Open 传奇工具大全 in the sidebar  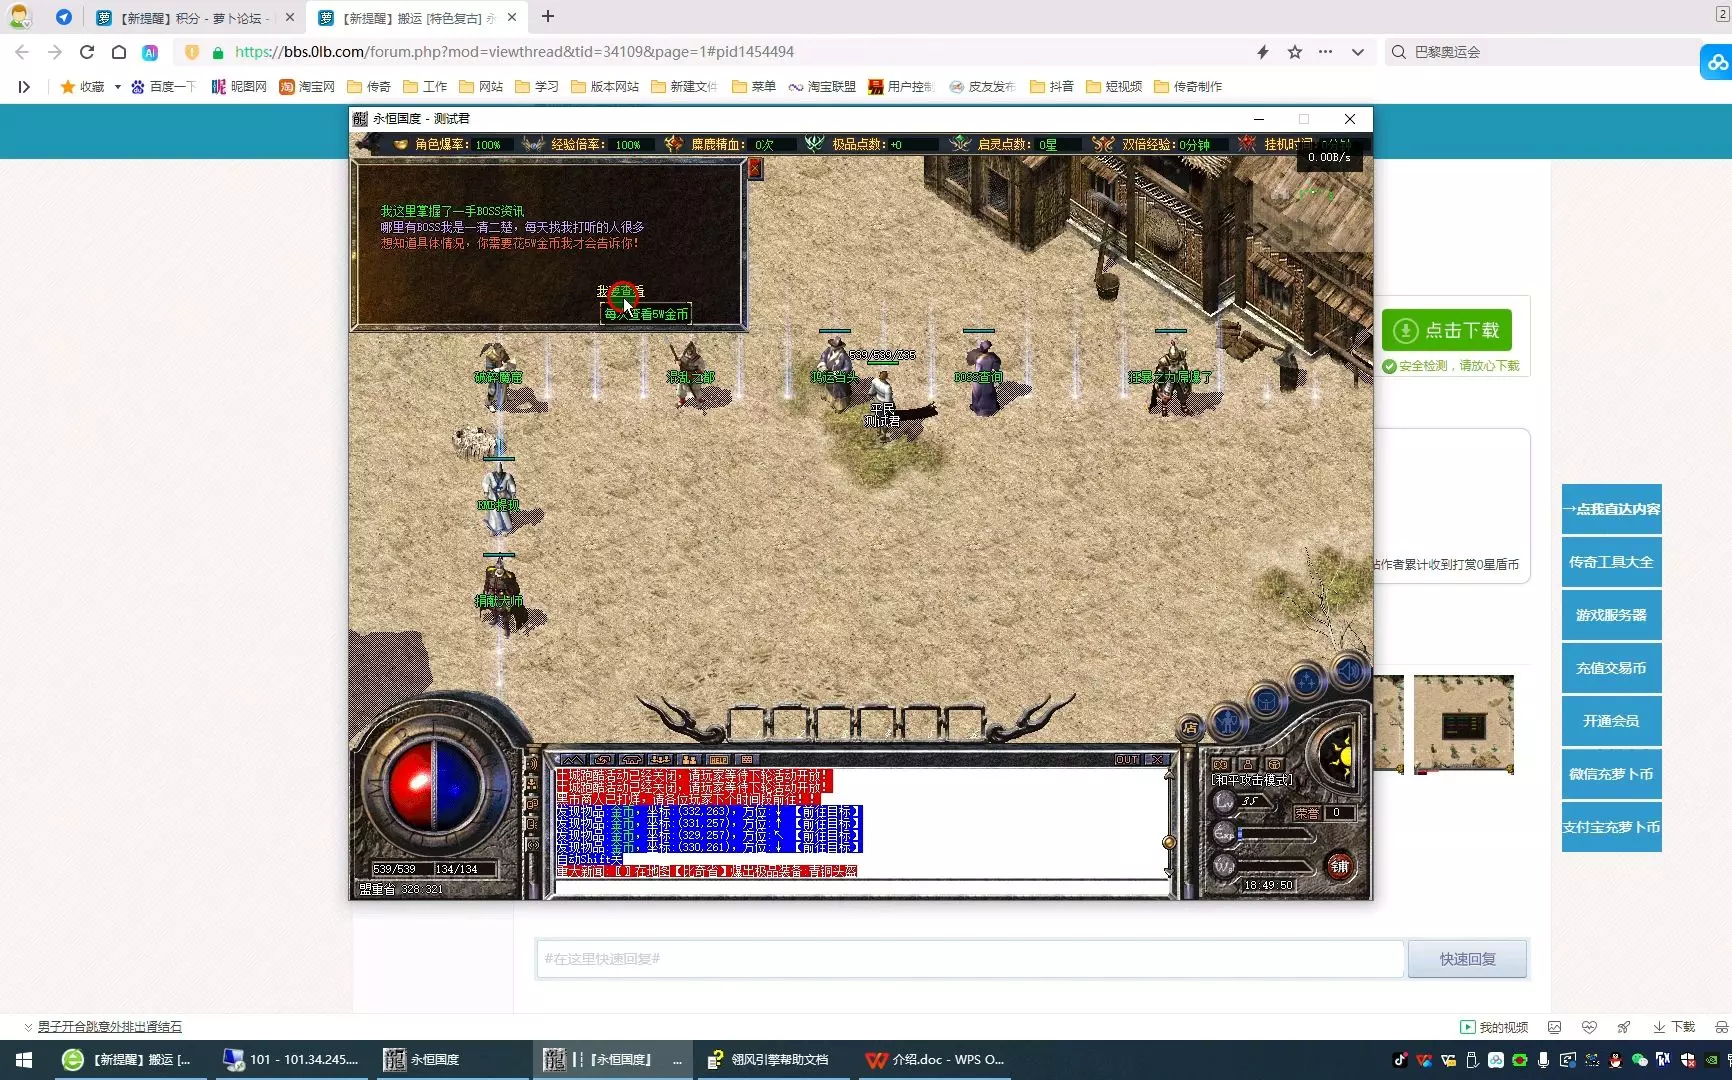point(1612,562)
